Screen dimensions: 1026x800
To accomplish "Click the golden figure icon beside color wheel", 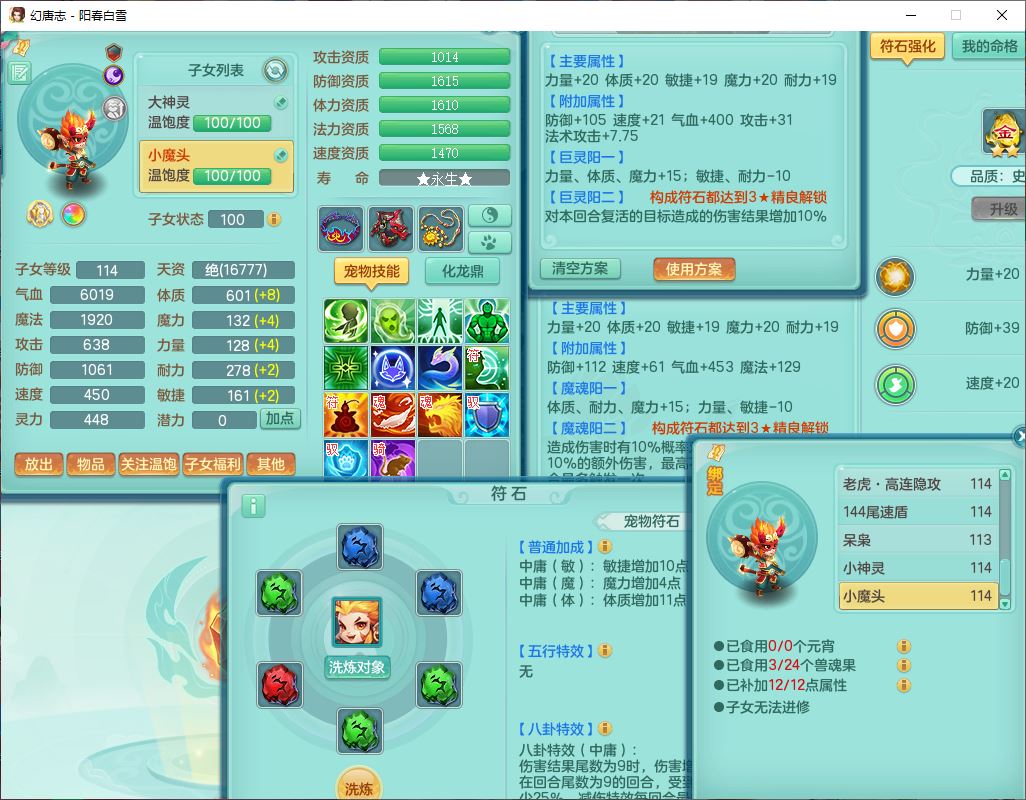I will pyautogui.click(x=40, y=214).
